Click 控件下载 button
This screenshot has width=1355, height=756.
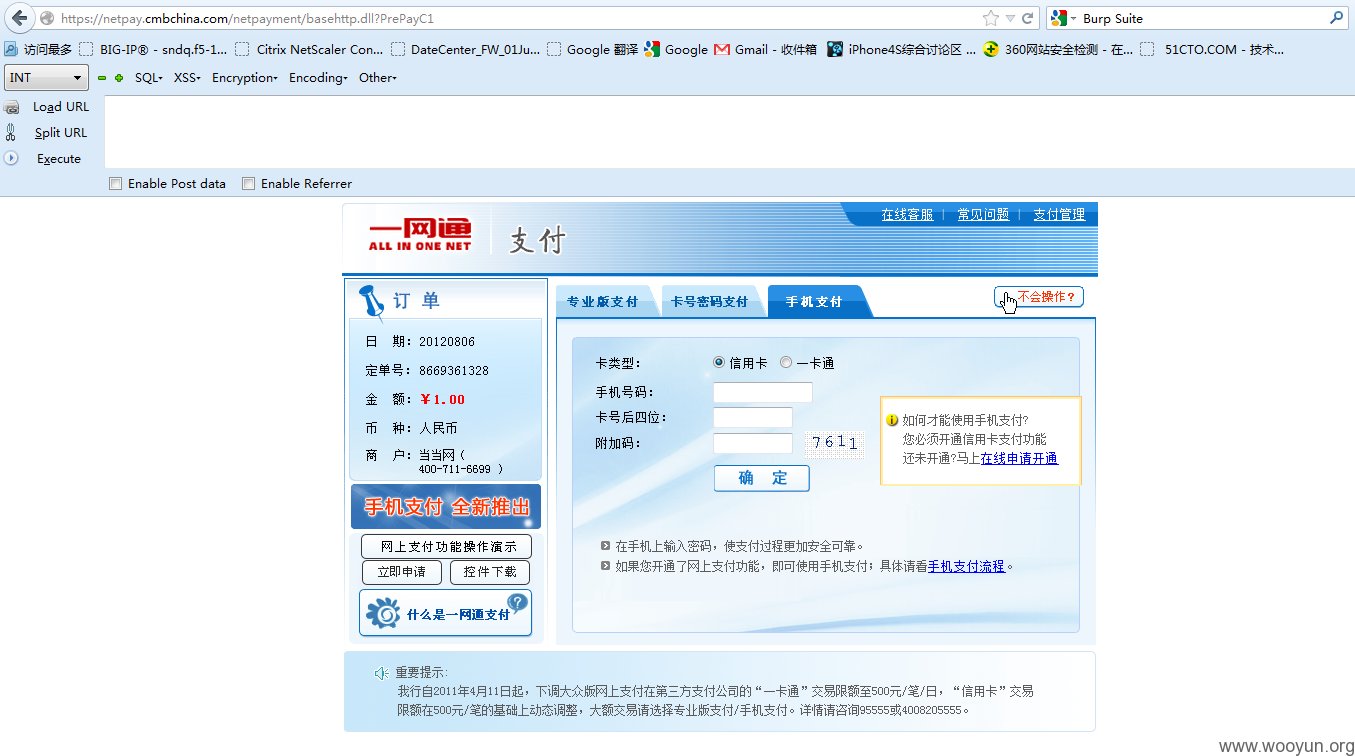[490, 572]
